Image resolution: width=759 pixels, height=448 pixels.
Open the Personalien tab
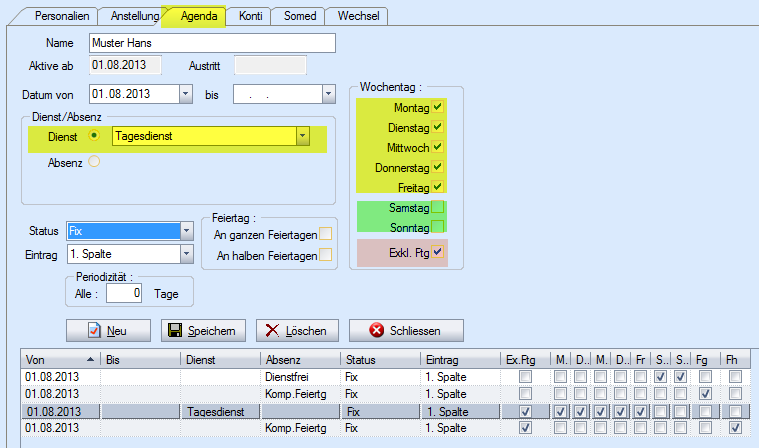(x=62, y=16)
